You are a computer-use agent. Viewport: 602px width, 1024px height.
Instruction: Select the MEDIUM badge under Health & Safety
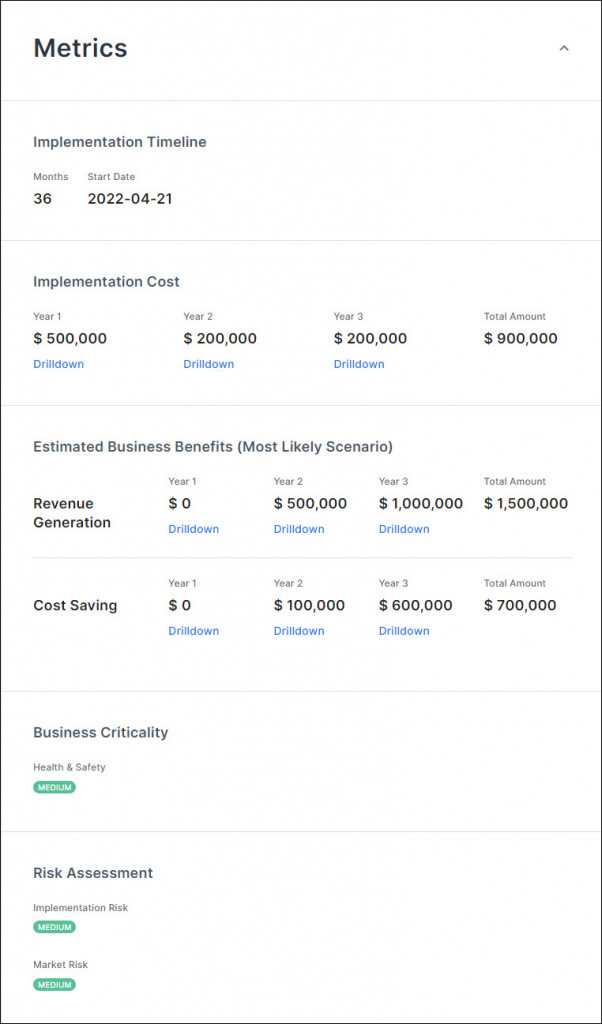[x=54, y=787]
